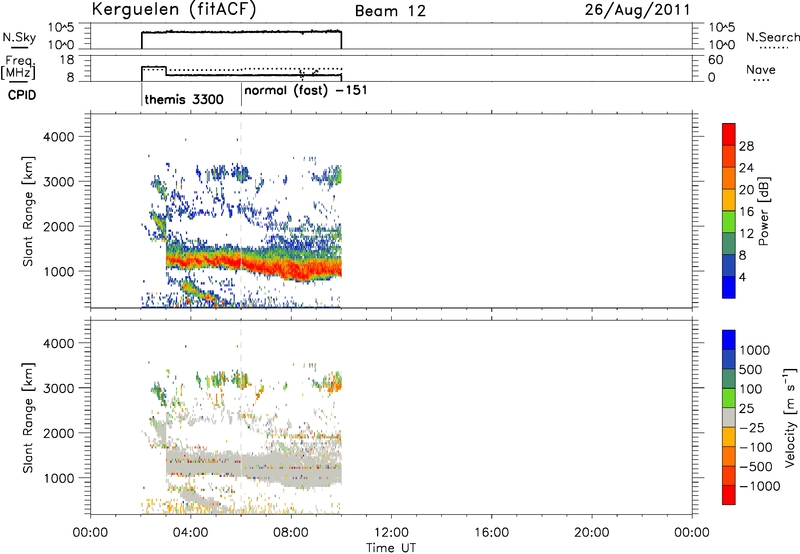Click the 'CPID' row label

[x=22, y=95]
